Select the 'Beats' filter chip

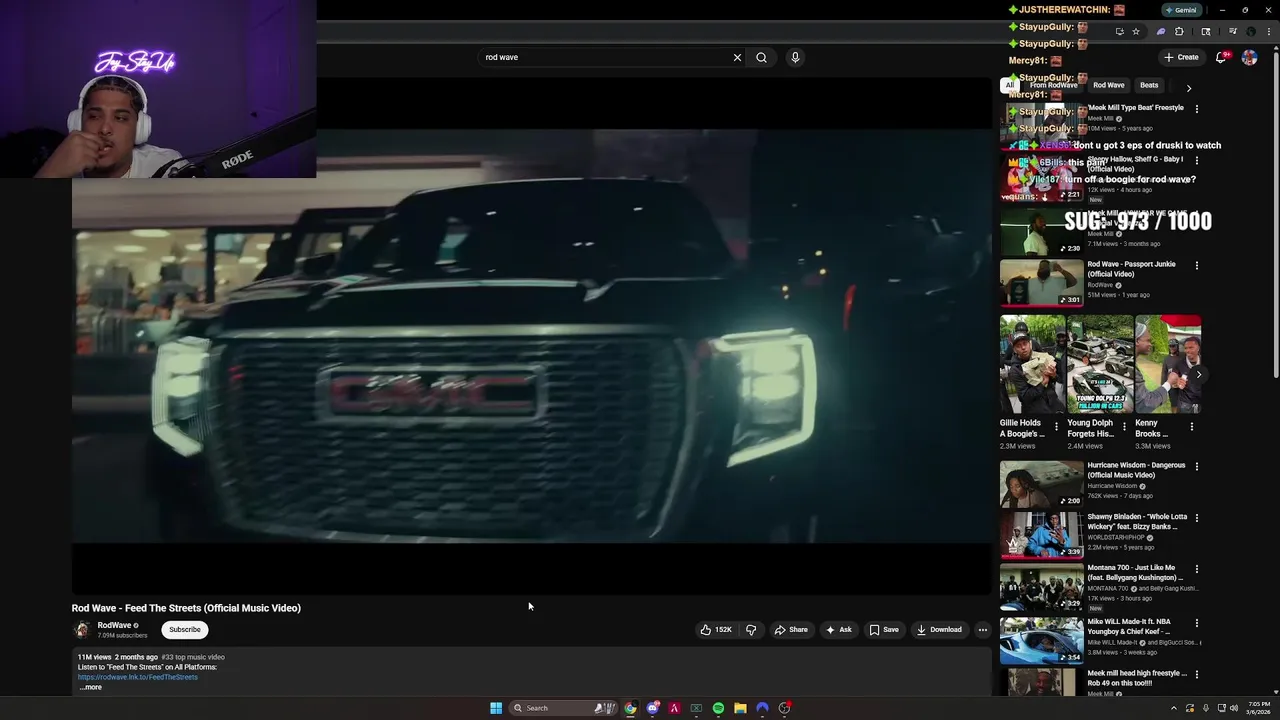tap(1149, 85)
